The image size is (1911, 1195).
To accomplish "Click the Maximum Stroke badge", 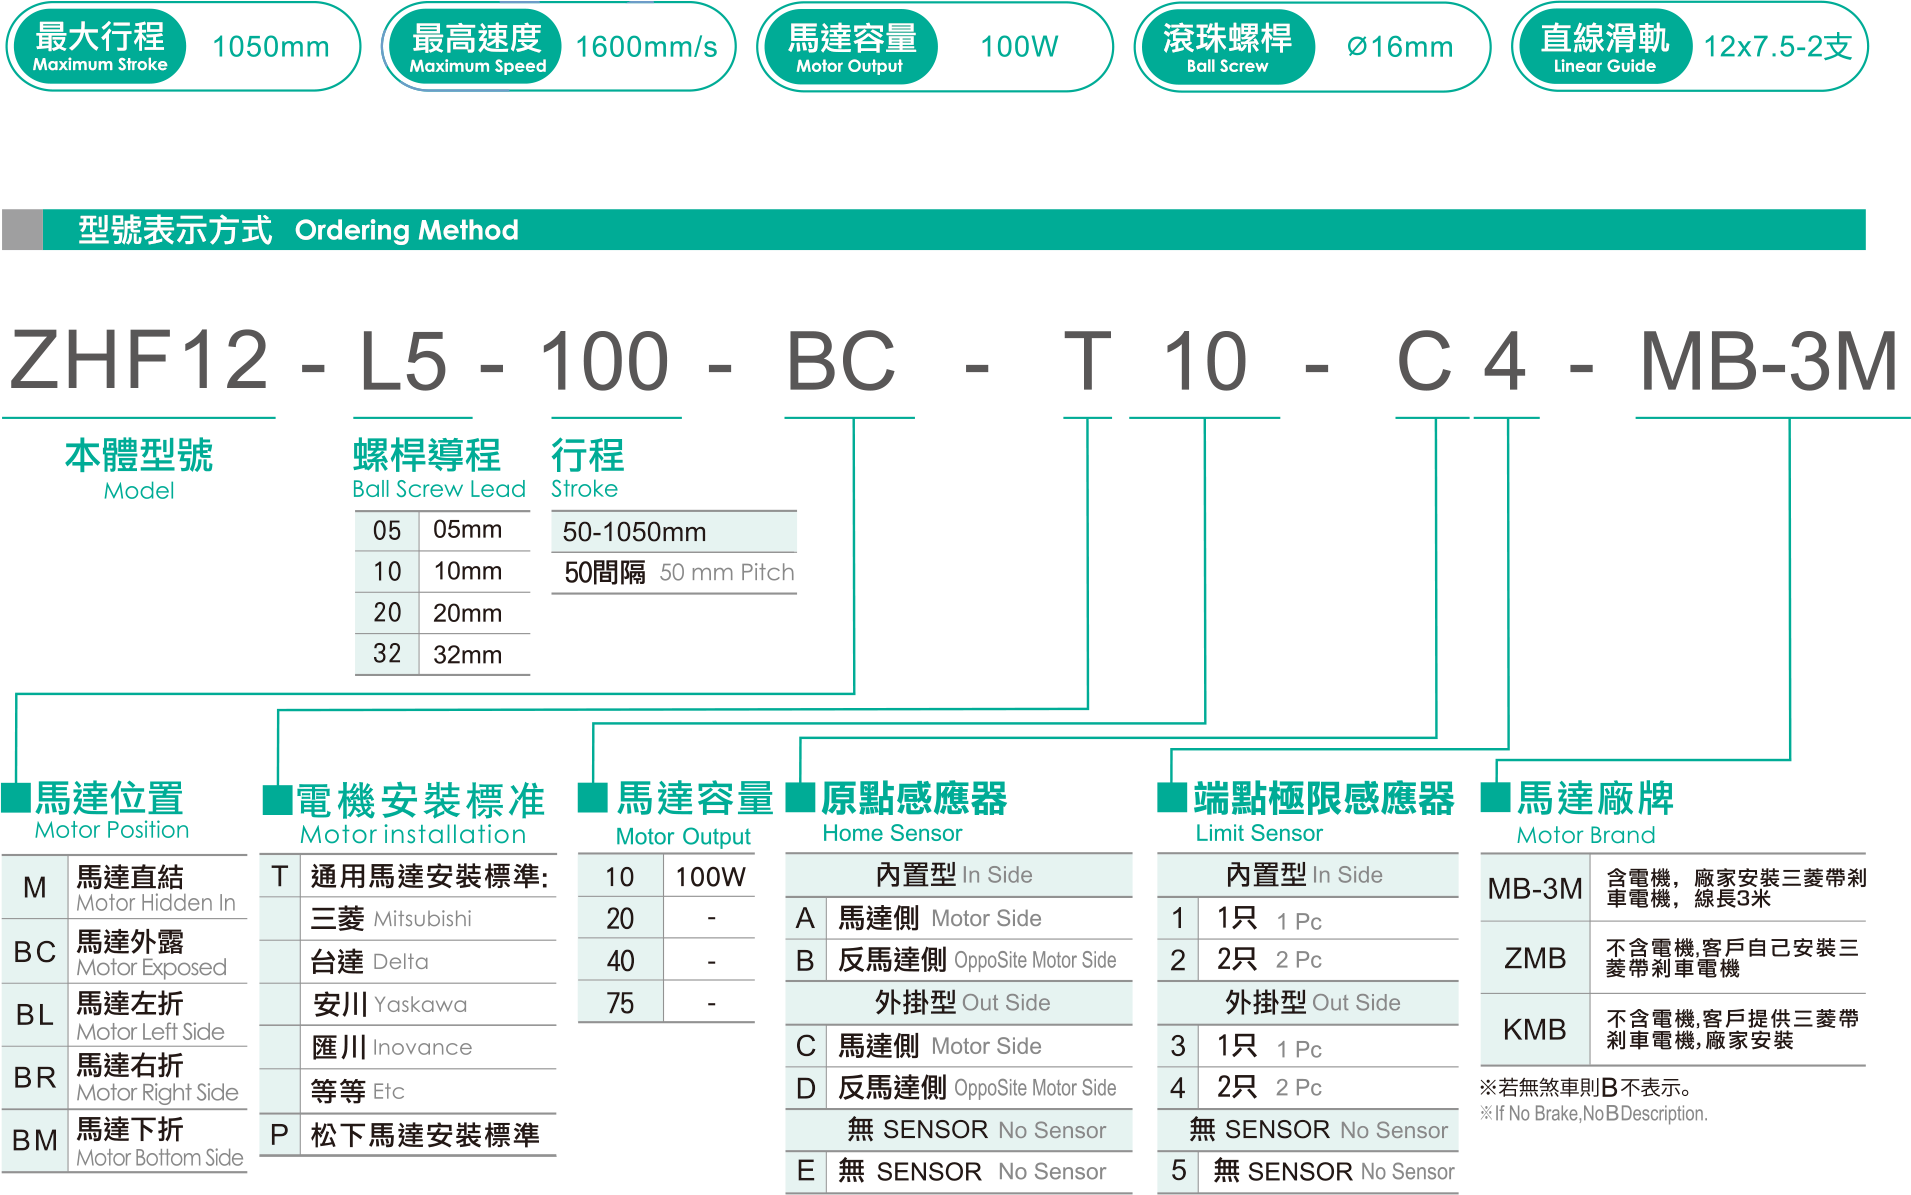I will 182,47.
